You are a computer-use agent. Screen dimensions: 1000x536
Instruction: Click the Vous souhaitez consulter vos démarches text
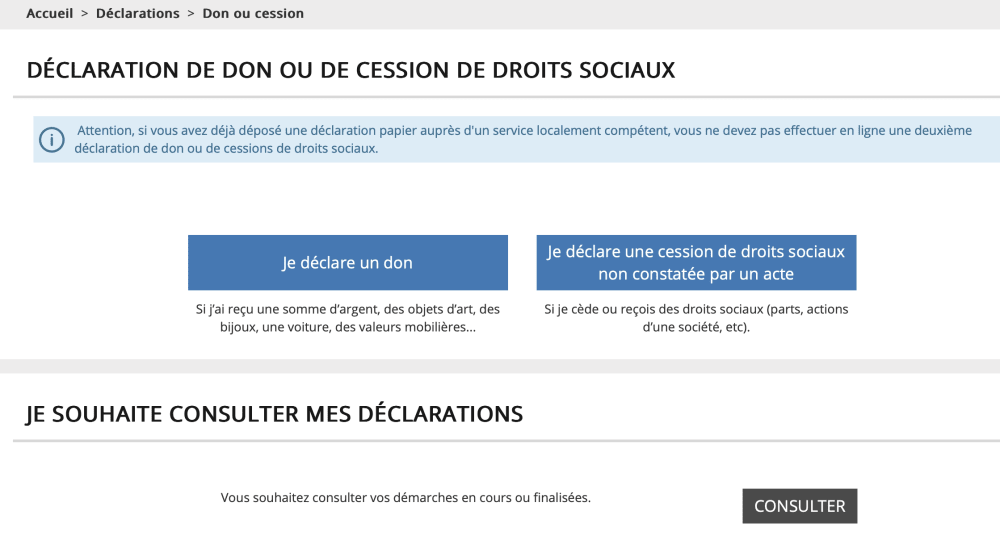click(x=405, y=497)
